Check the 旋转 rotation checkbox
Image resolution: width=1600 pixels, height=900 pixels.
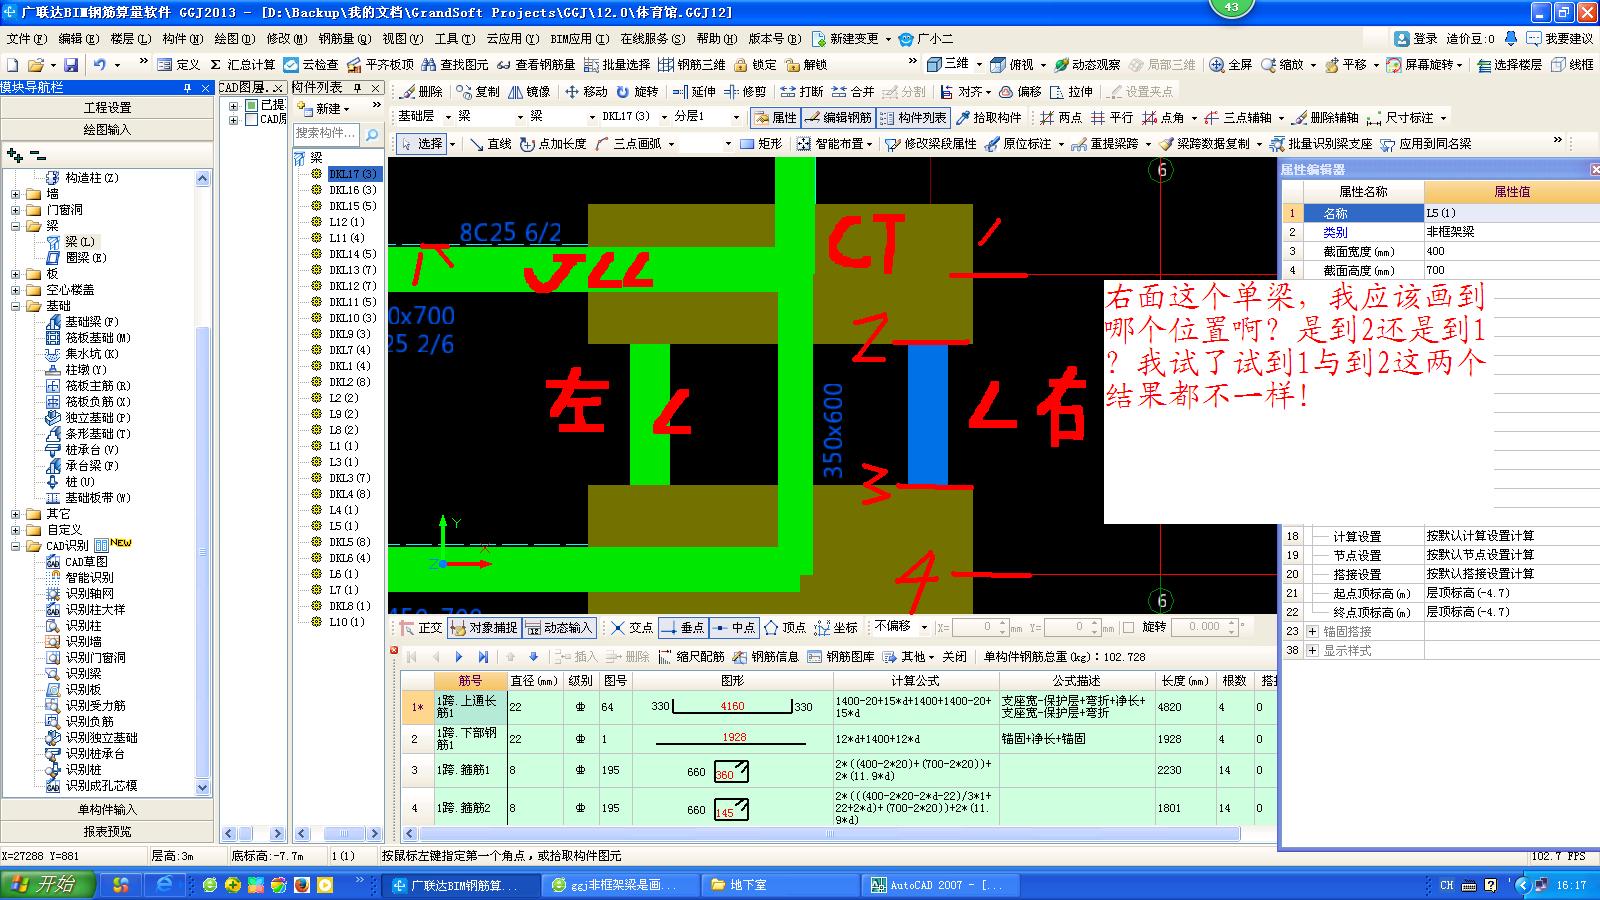pos(1128,628)
